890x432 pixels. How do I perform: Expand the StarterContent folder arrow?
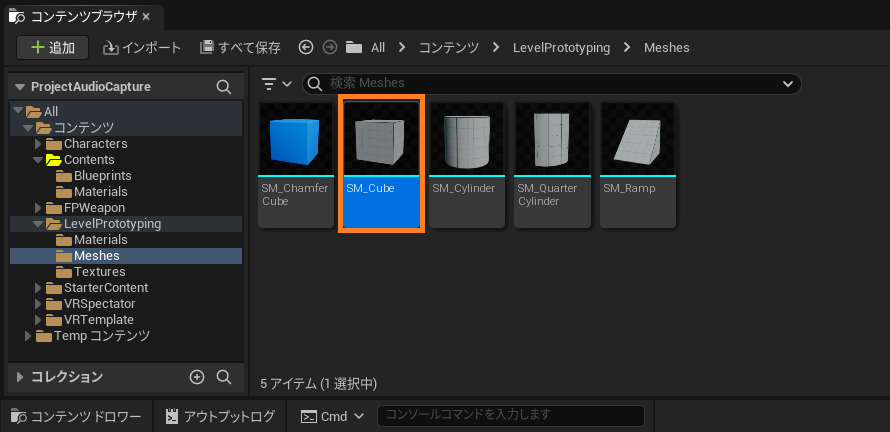[x=38, y=288]
